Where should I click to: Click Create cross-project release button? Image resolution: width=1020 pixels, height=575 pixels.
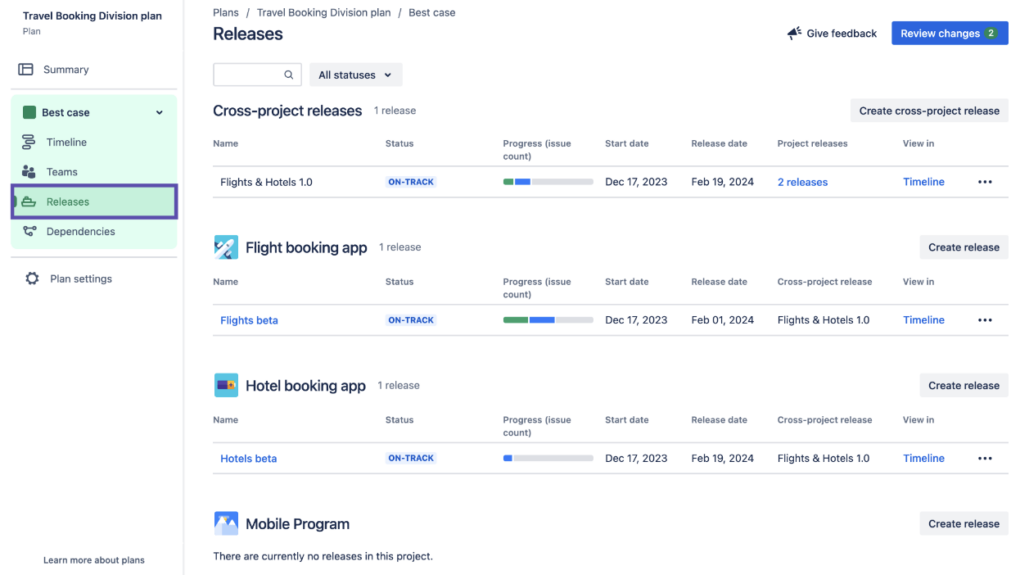tap(929, 111)
